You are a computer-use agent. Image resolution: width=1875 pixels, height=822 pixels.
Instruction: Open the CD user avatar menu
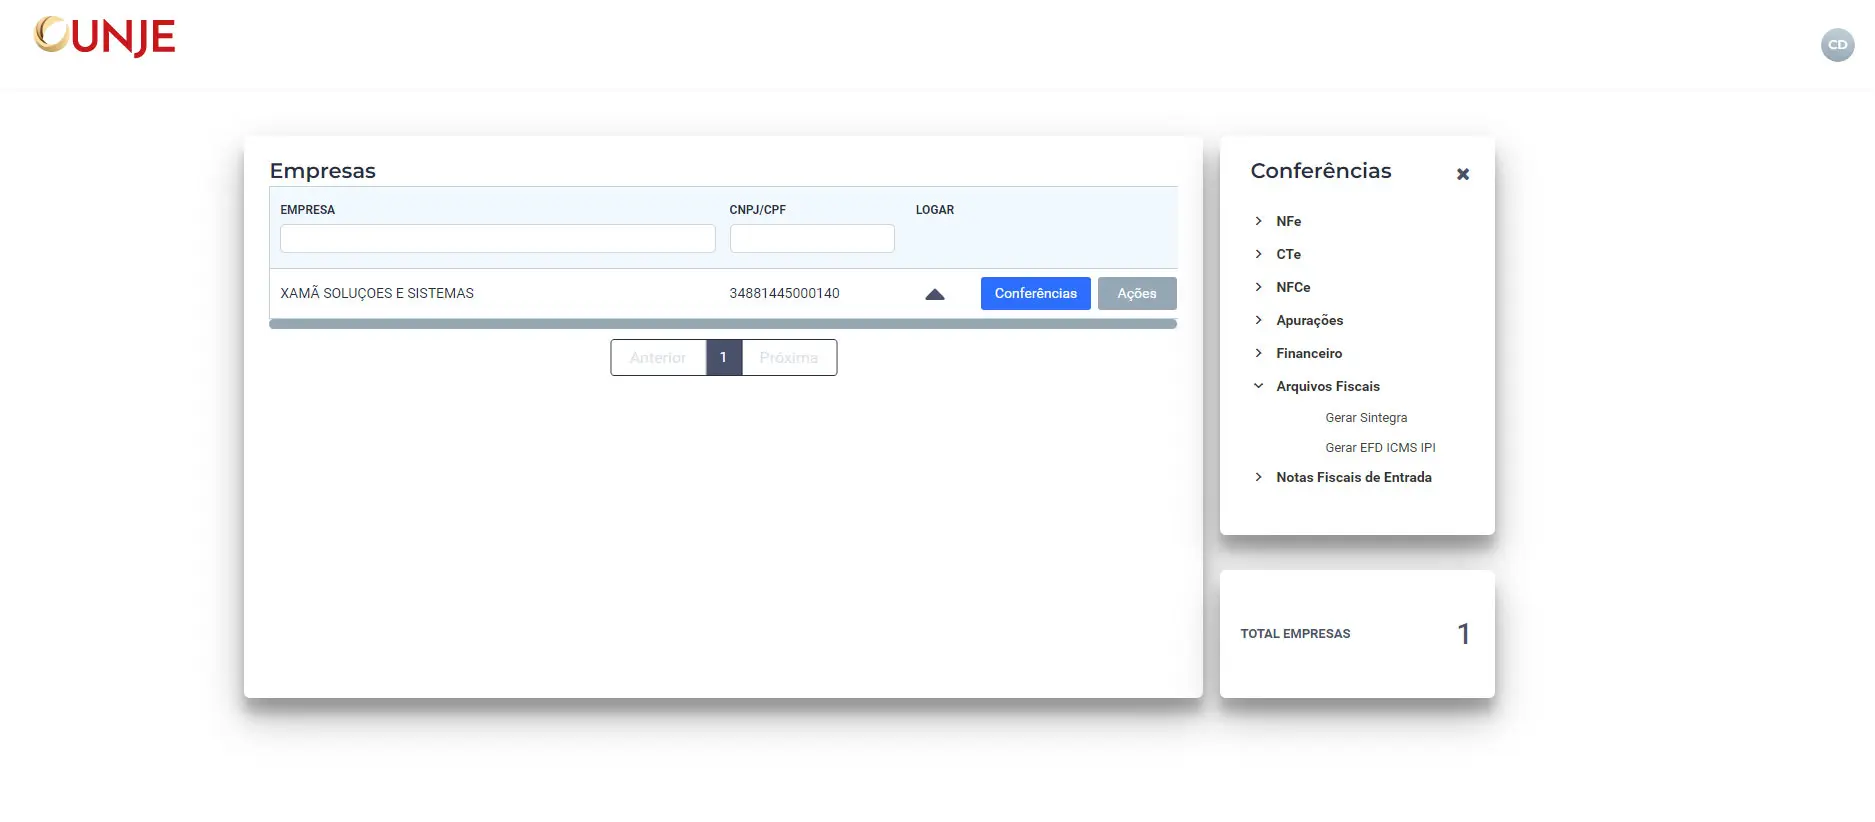pos(1837,45)
